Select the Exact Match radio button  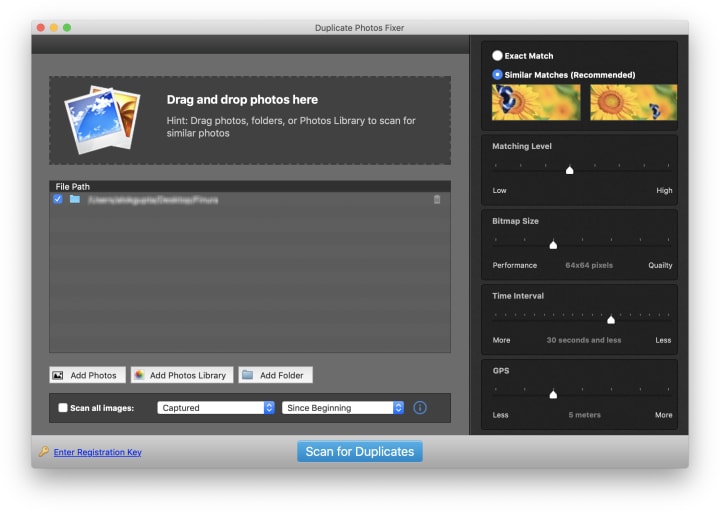497,56
